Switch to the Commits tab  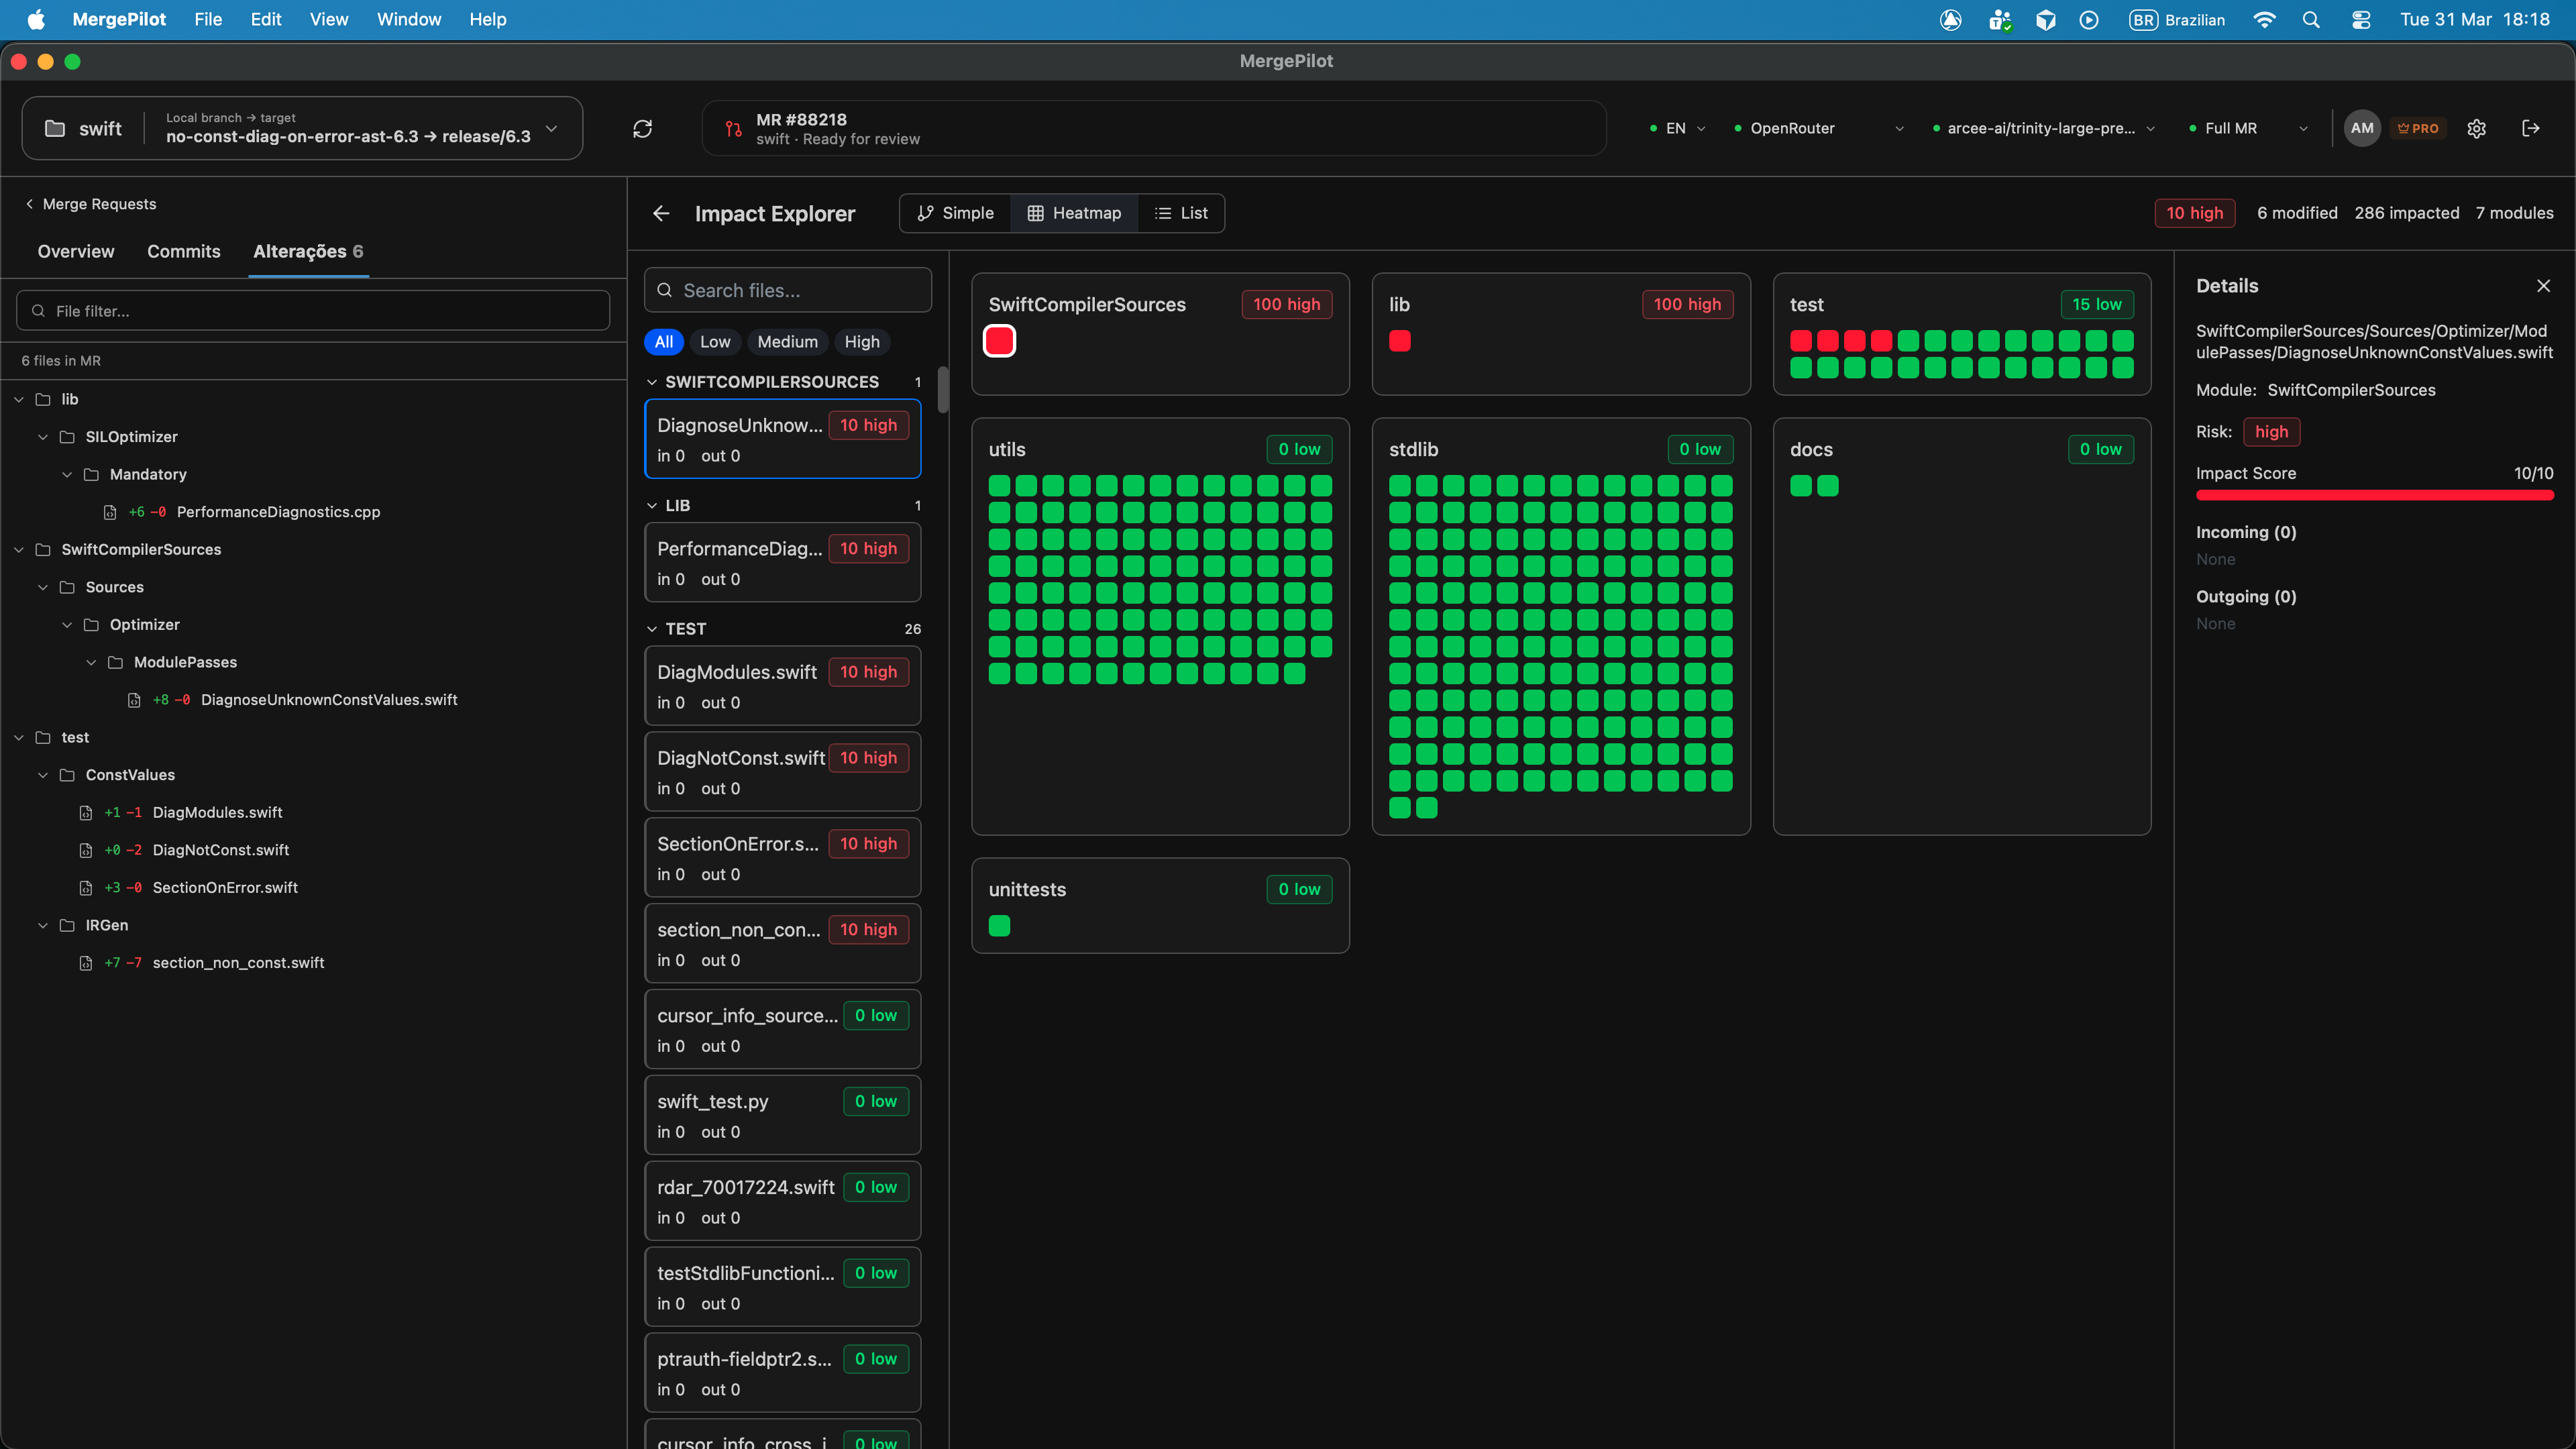(183, 251)
